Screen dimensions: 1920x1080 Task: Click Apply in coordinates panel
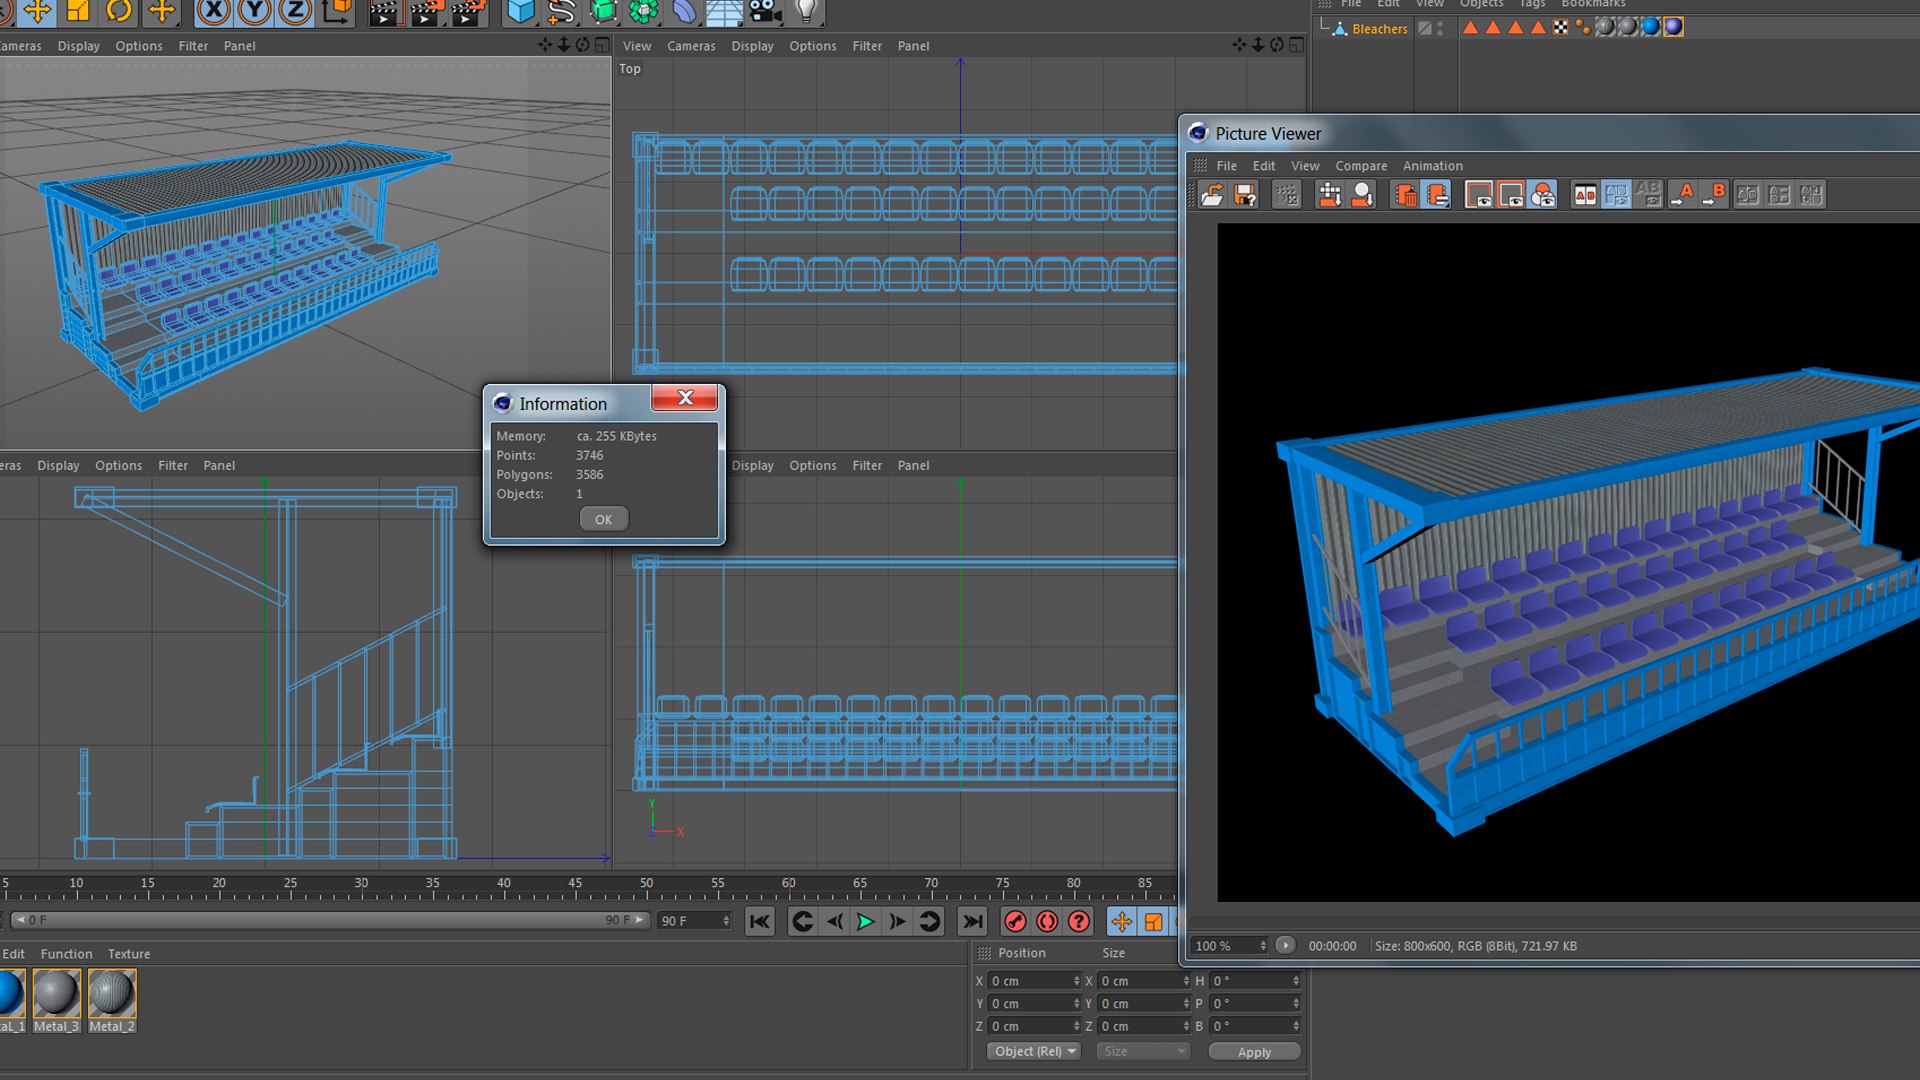click(1254, 1052)
